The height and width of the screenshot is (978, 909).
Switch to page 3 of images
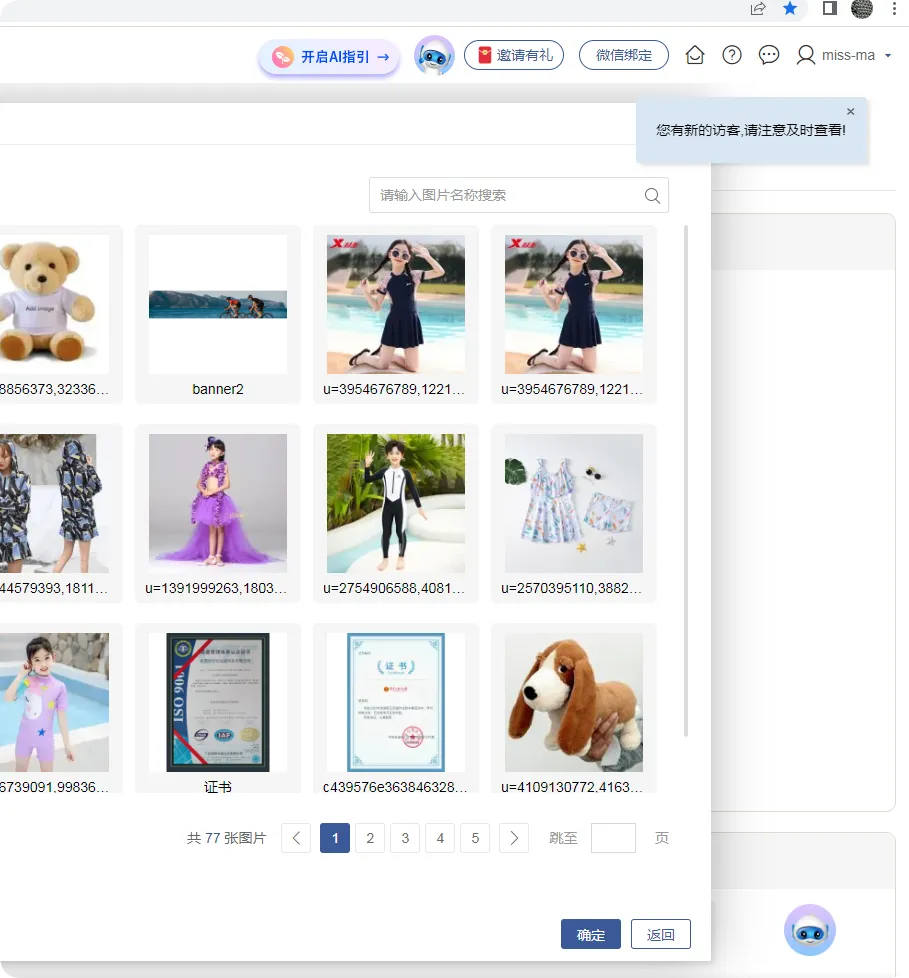pyautogui.click(x=405, y=838)
